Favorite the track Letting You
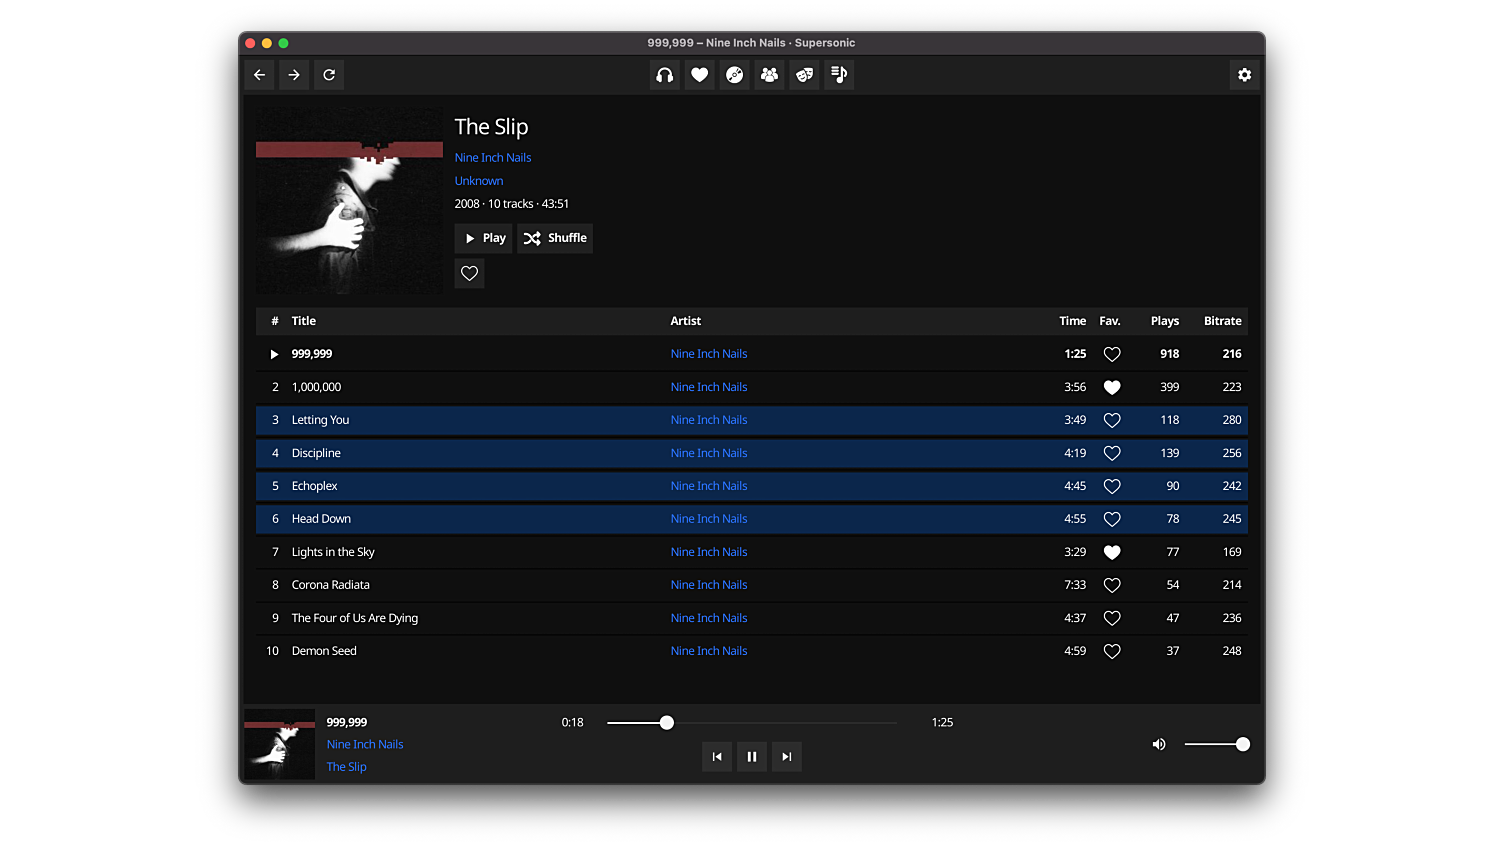Viewport: 1504px width, 846px height. (x=1111, y=420)
